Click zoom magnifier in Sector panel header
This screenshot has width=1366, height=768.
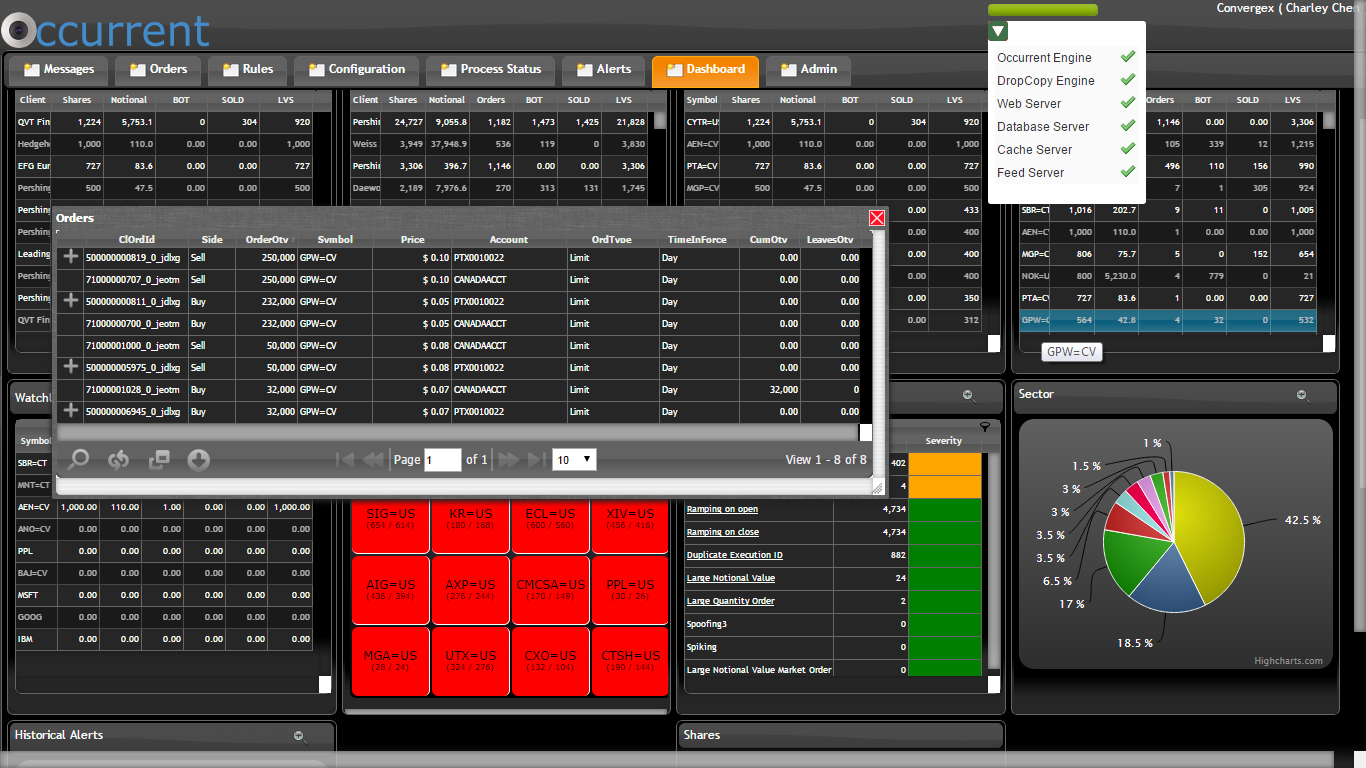coord(1302,395)
